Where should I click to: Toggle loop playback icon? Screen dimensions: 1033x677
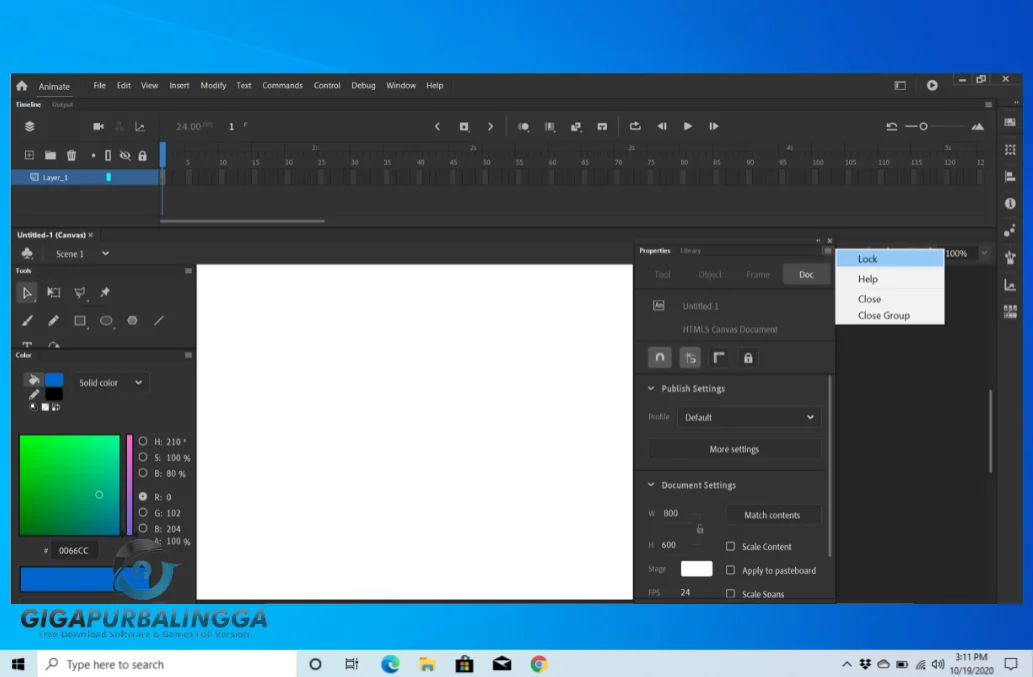(635, 126)
